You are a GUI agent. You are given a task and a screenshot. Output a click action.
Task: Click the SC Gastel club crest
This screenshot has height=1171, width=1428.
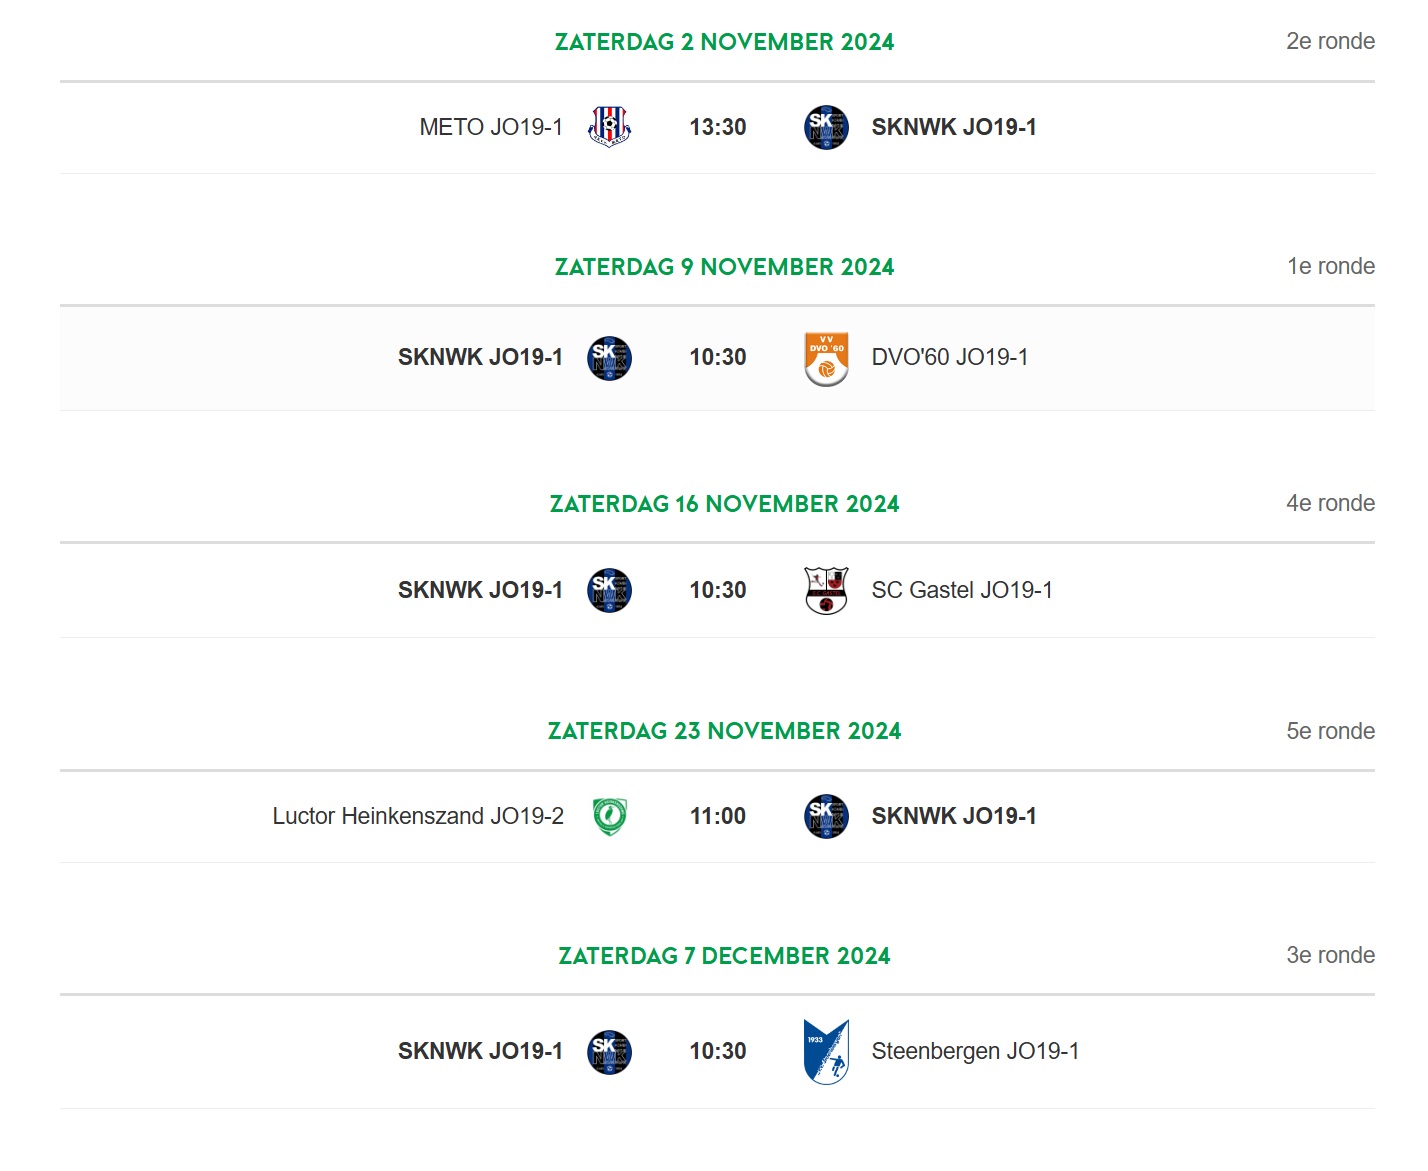click(x=826, y=590)
